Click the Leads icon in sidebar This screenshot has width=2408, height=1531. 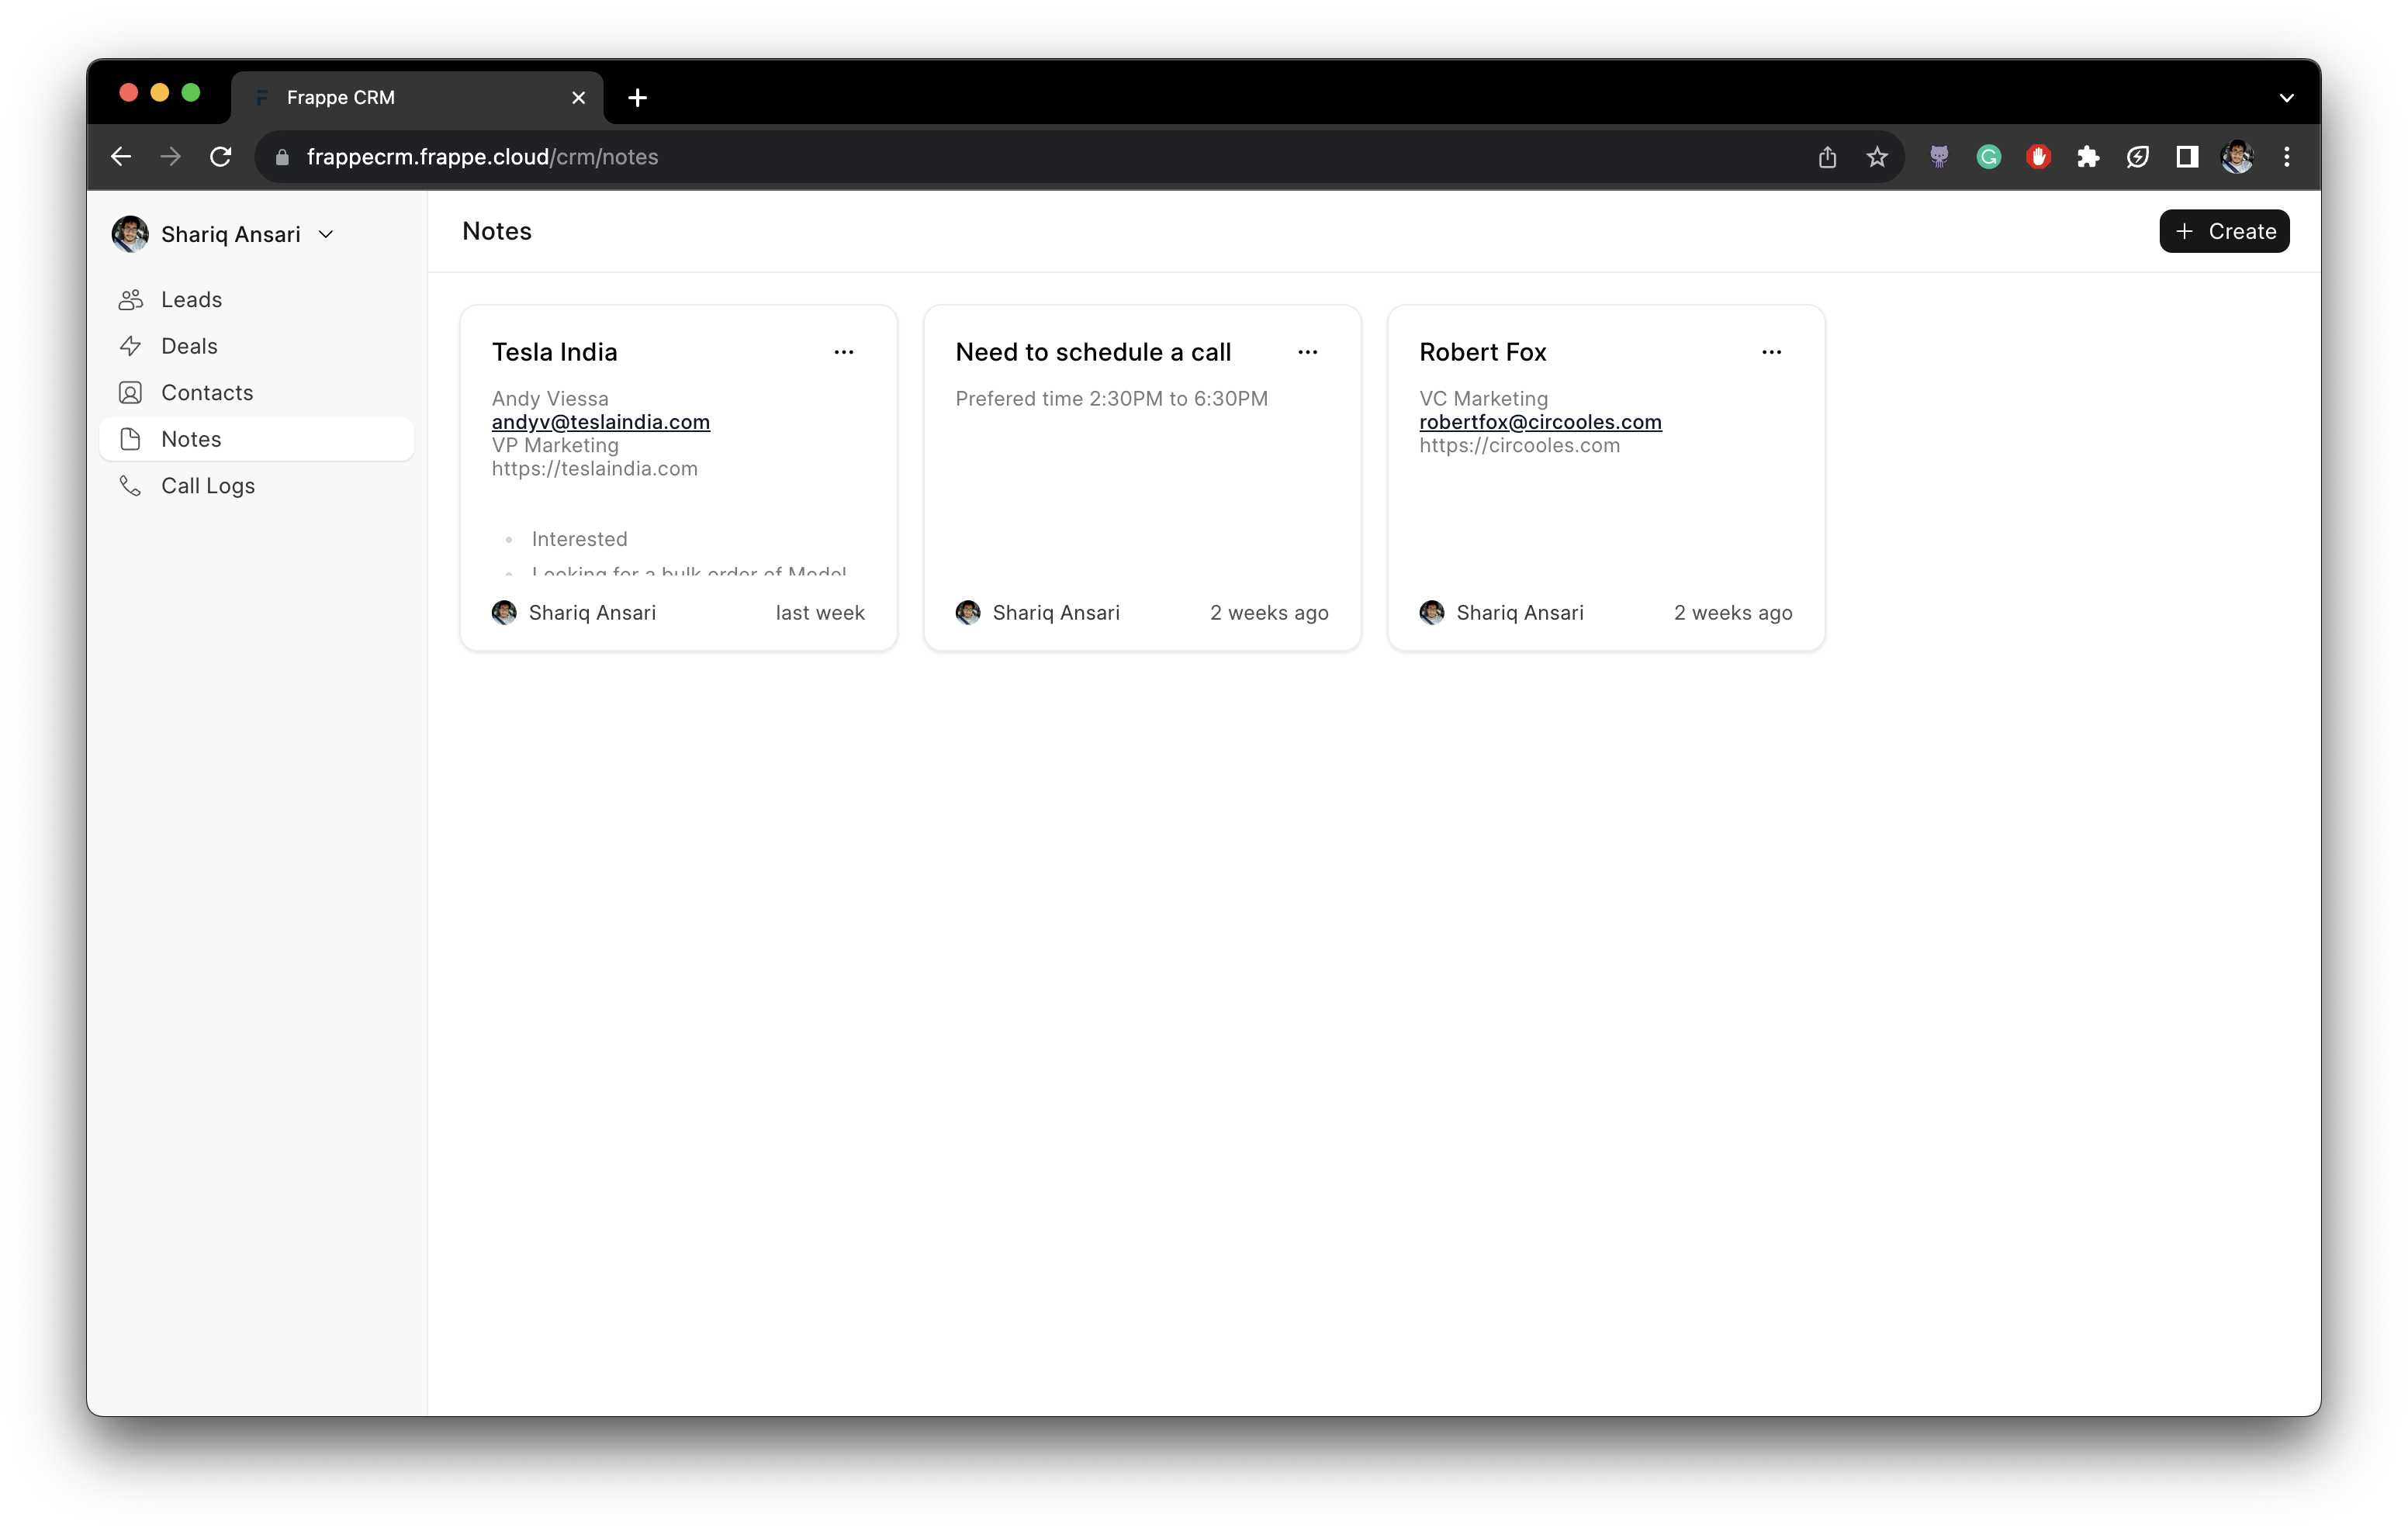click(x=132, y=298)
